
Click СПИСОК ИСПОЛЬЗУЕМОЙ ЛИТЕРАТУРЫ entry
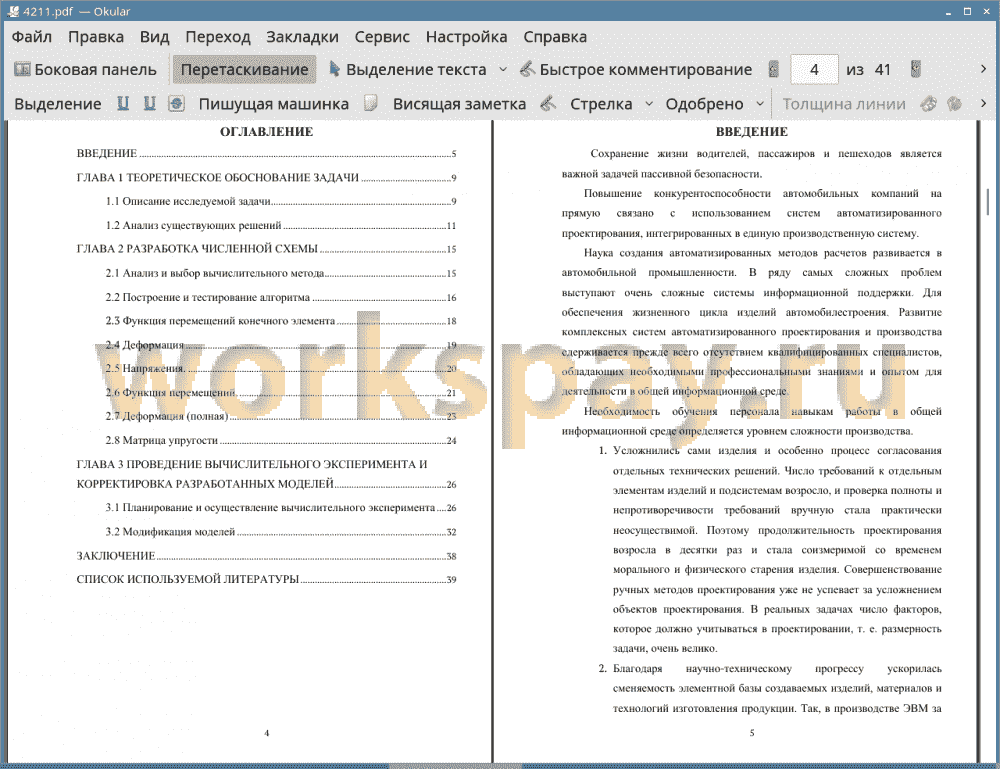pyautogui.click(x=266, y=580)
